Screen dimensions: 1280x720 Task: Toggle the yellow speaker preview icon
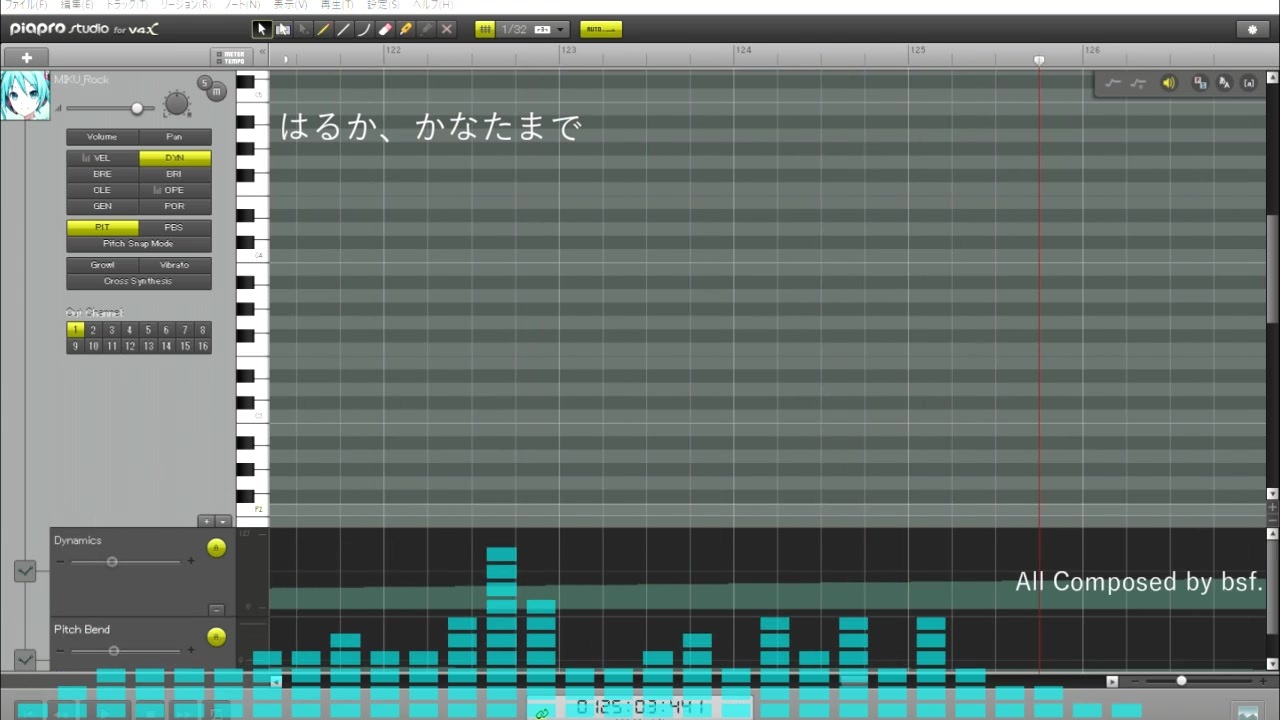click(x=1168, y=83)
